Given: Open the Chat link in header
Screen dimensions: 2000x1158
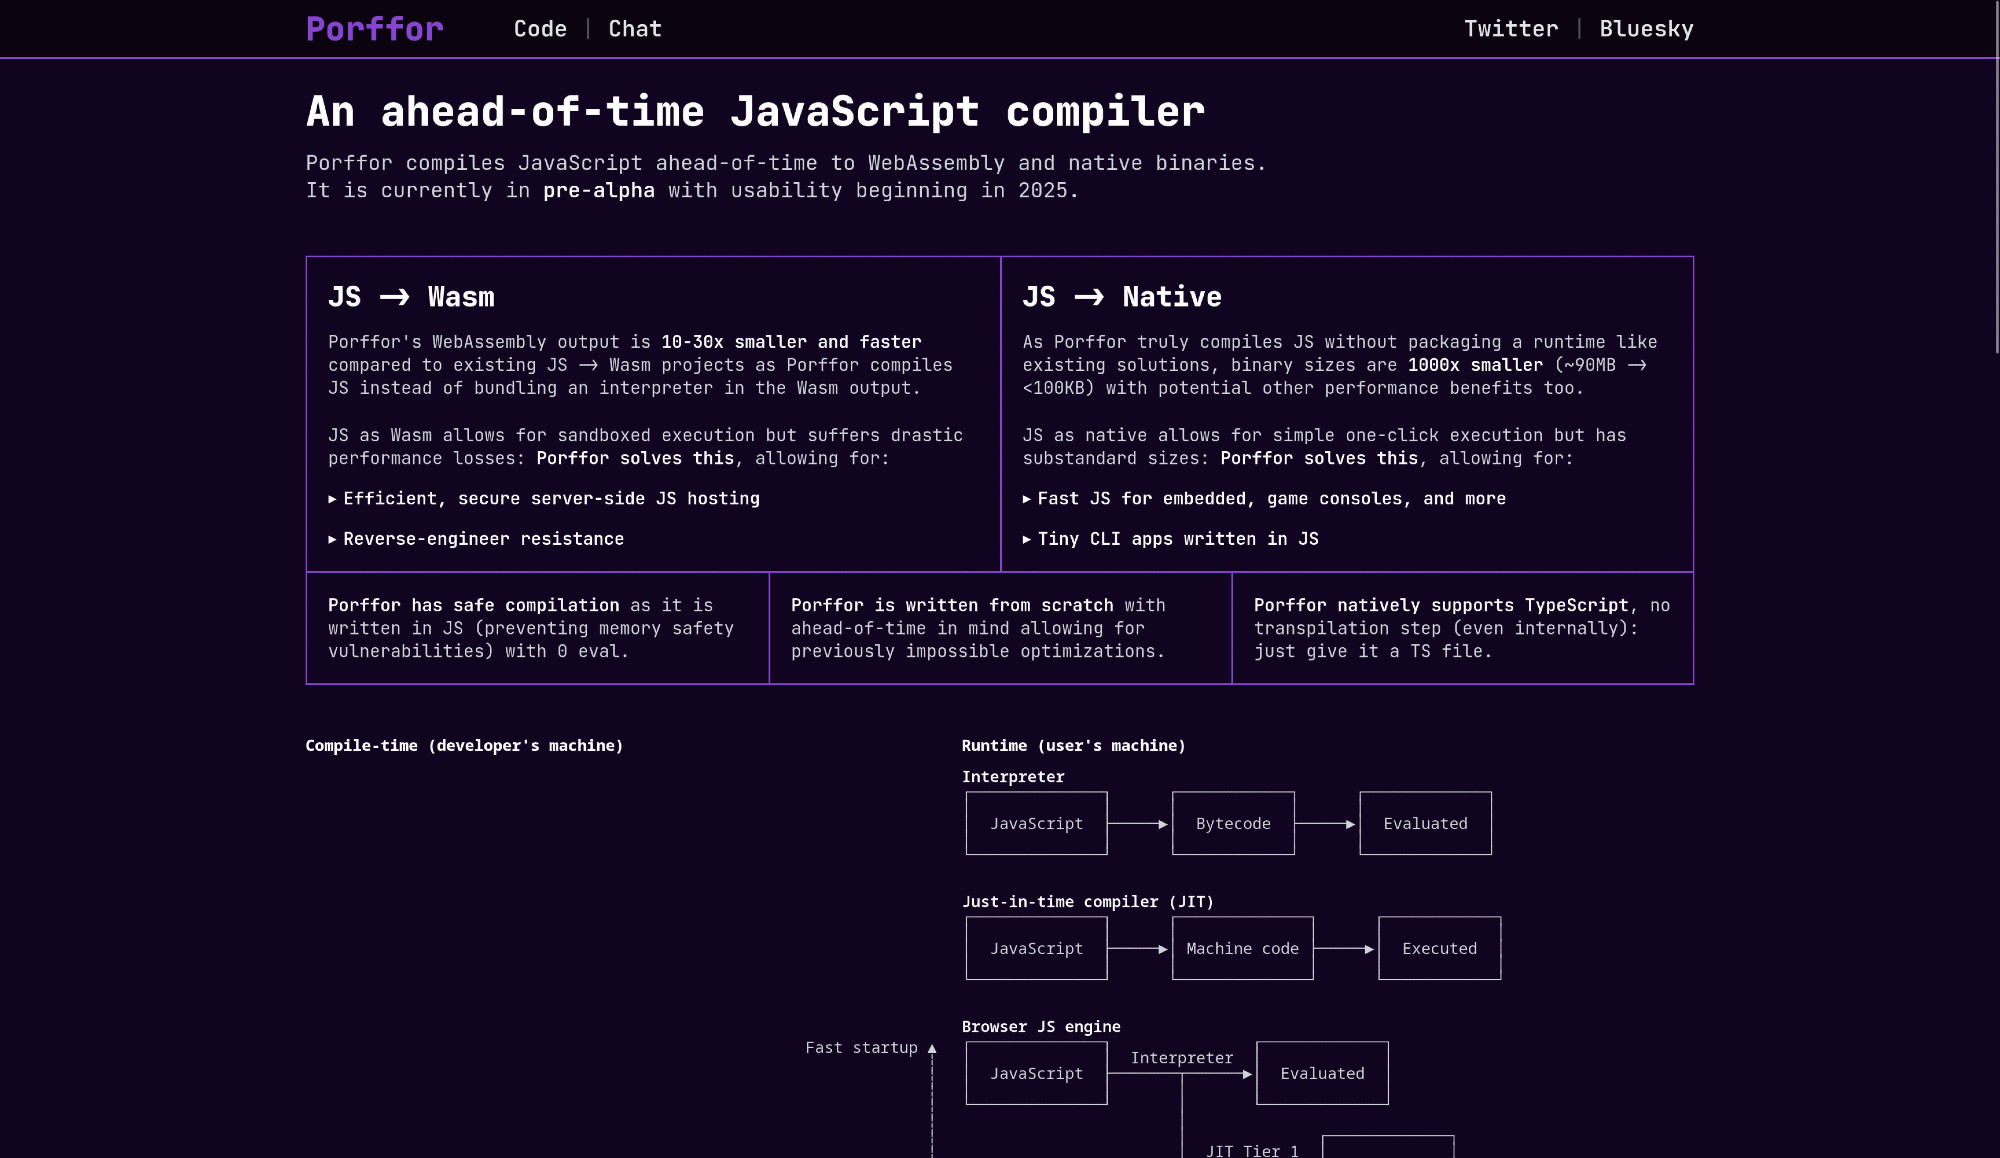Looking at the screenshot, I should [635, 29].
